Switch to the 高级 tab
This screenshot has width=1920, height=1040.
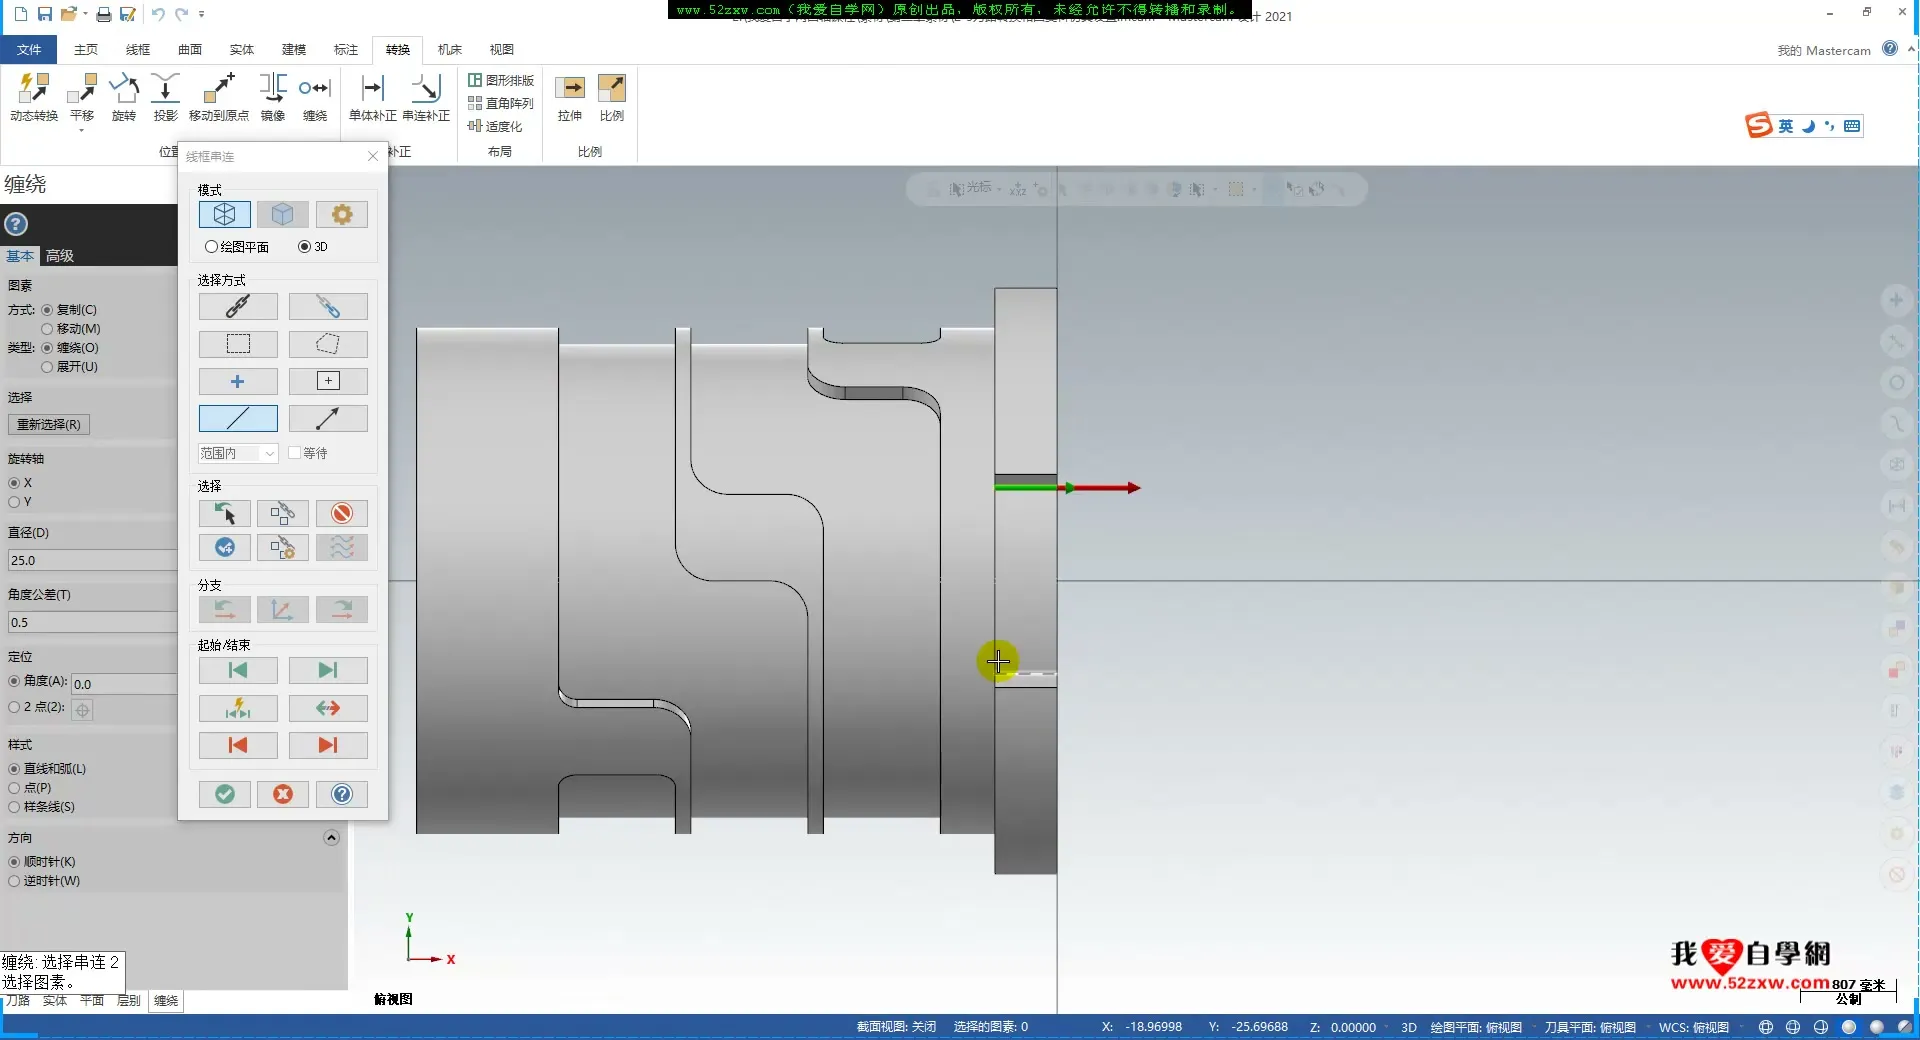(x=60, y=256)
